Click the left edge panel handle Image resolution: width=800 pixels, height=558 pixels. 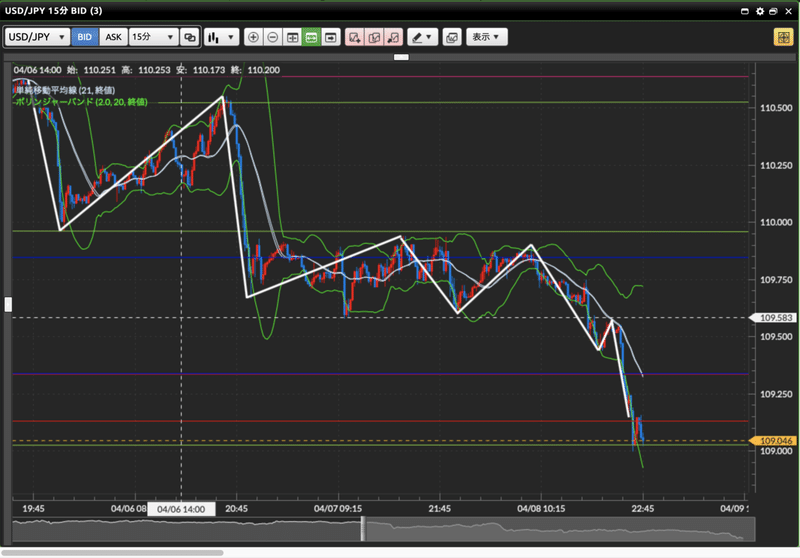coord(8,304)
